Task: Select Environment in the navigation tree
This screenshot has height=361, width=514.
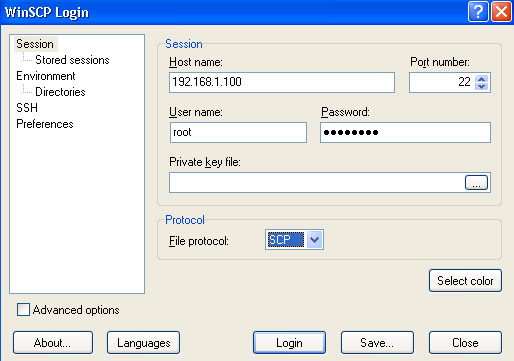Action: tap(46, 76)
